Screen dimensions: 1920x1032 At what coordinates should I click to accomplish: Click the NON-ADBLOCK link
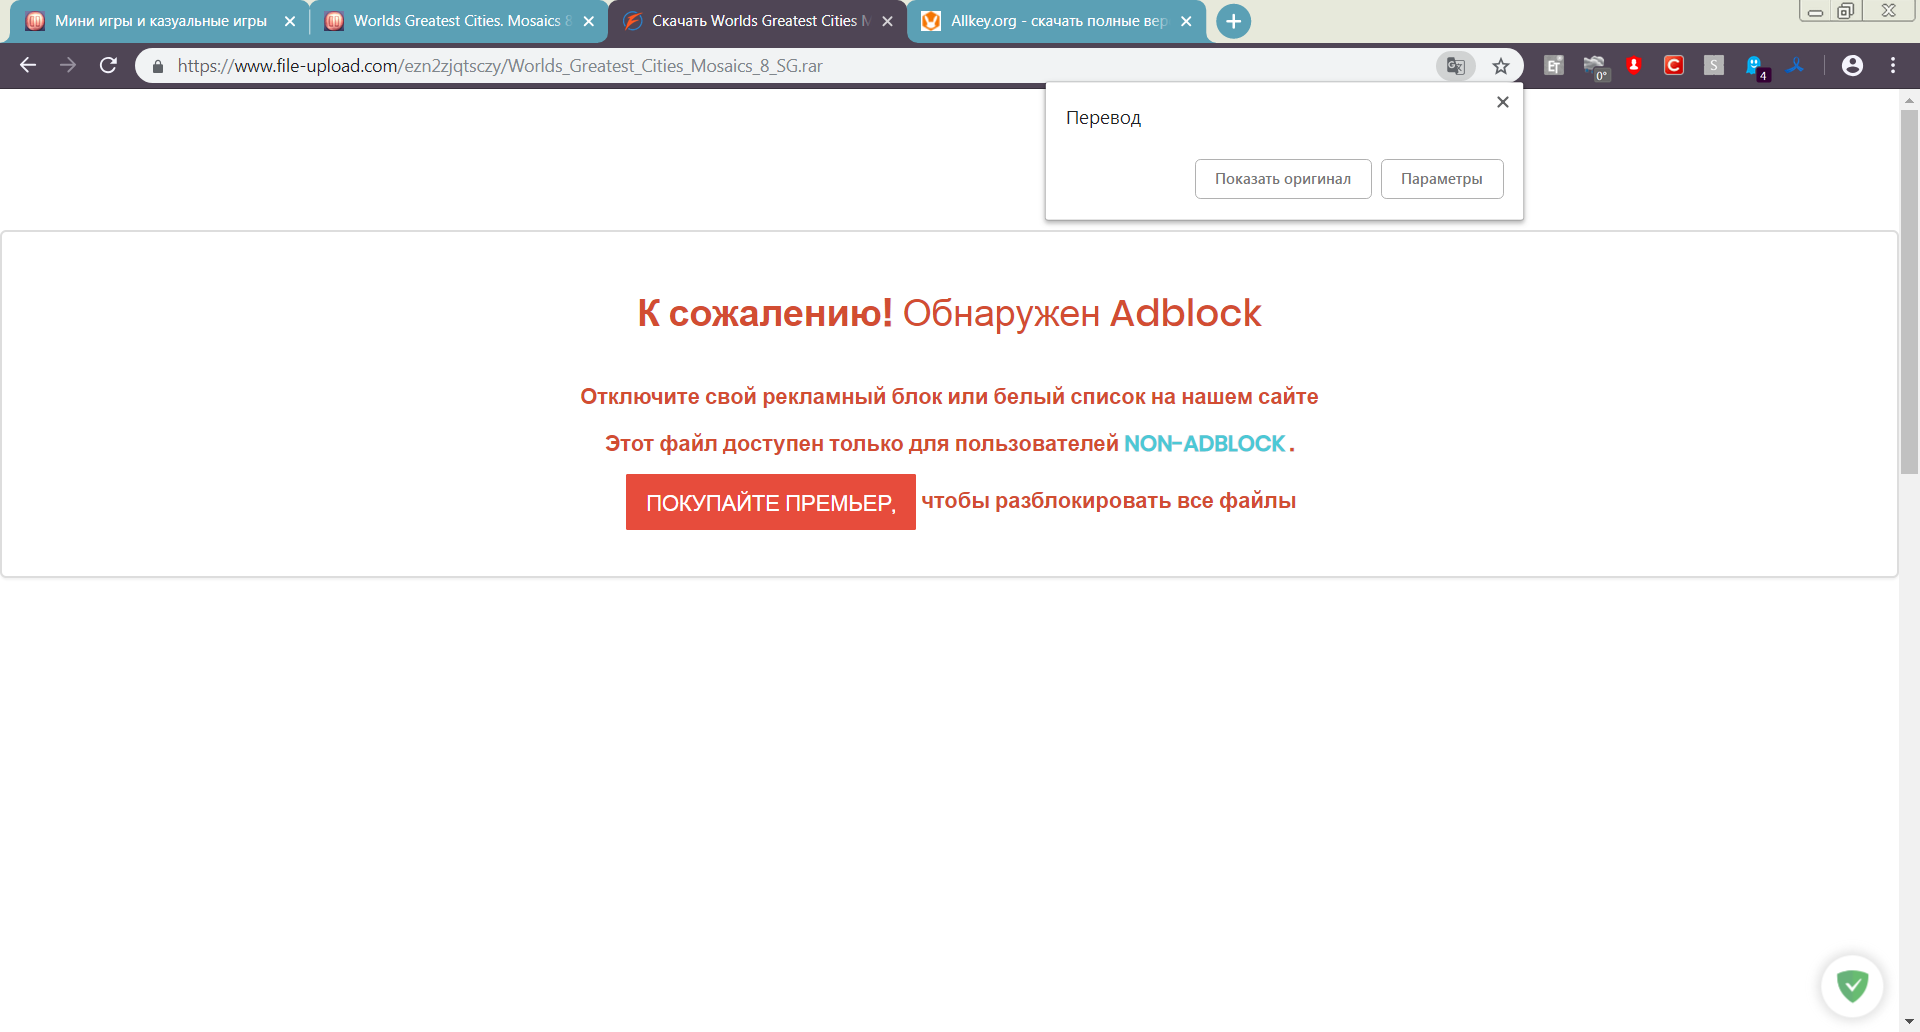pos(1204,444)
